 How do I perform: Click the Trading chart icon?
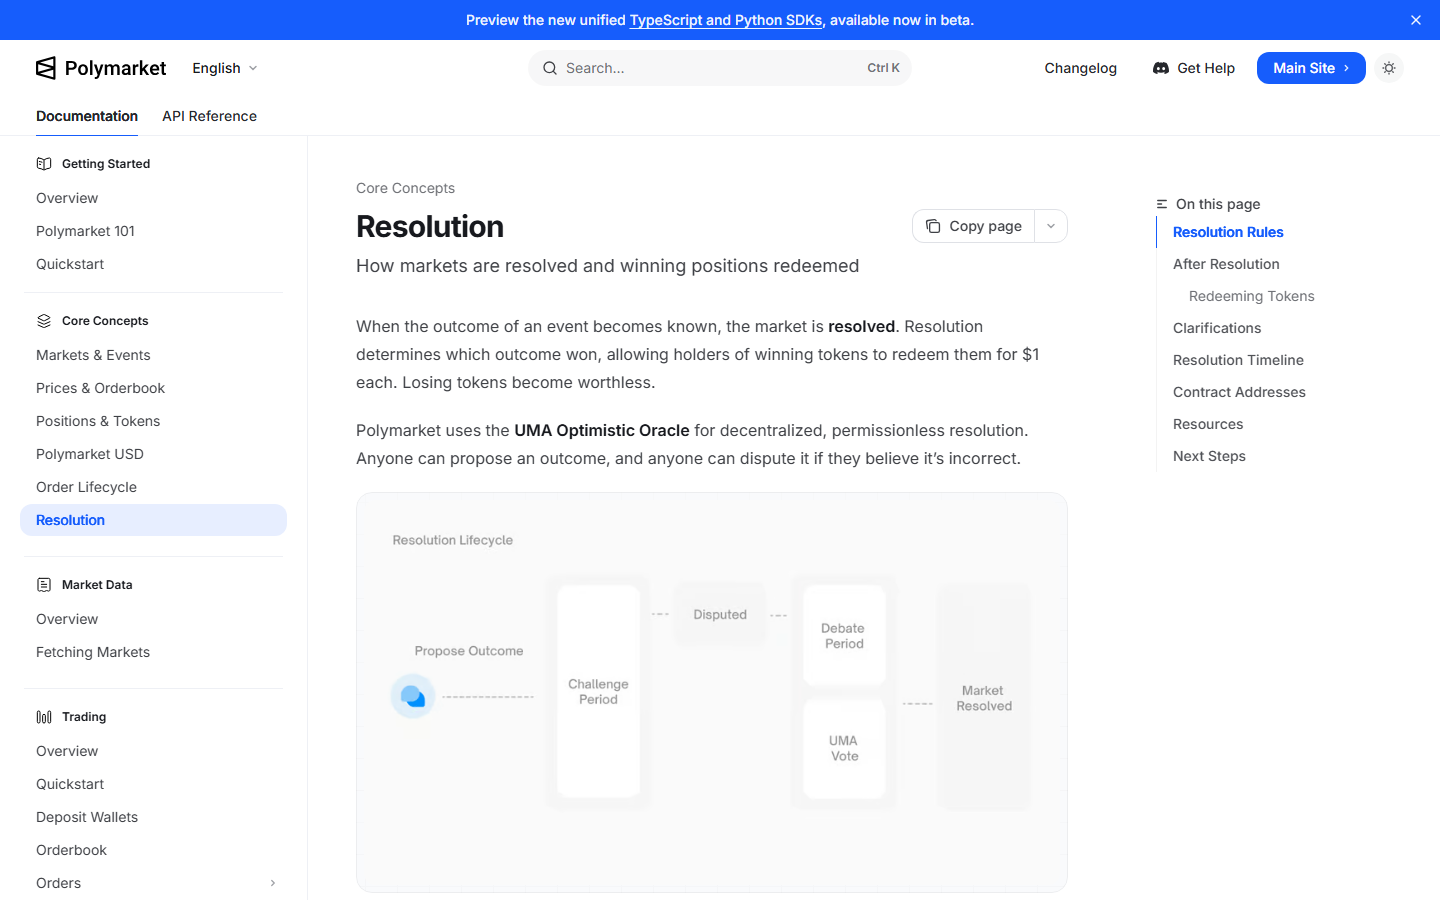point(44,717)
